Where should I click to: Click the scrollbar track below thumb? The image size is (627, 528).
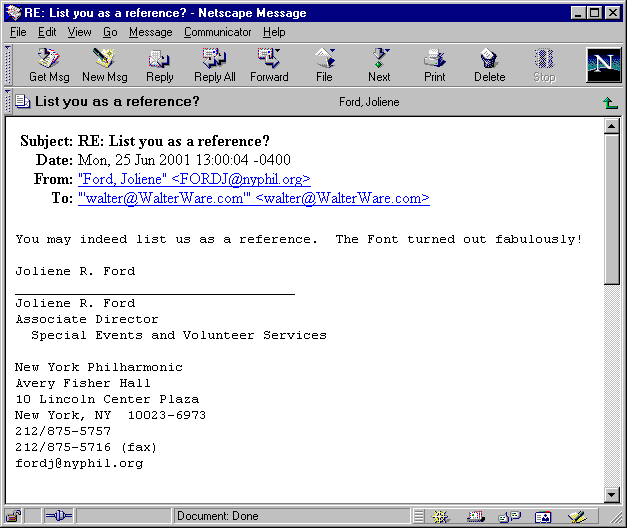pyautogui.click(x=611, y=386)
